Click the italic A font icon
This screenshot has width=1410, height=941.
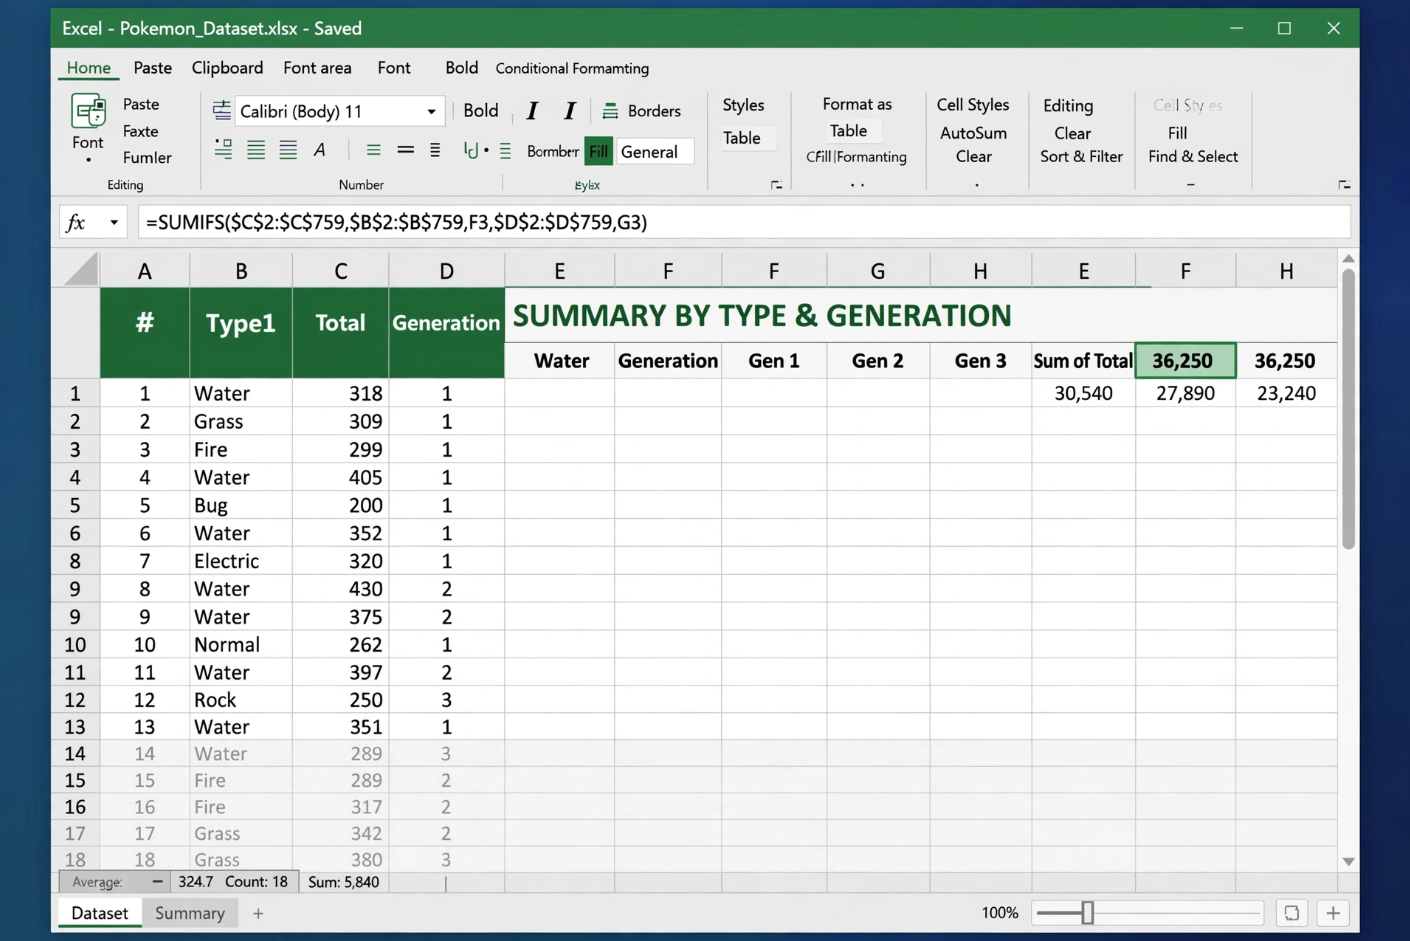320,150
